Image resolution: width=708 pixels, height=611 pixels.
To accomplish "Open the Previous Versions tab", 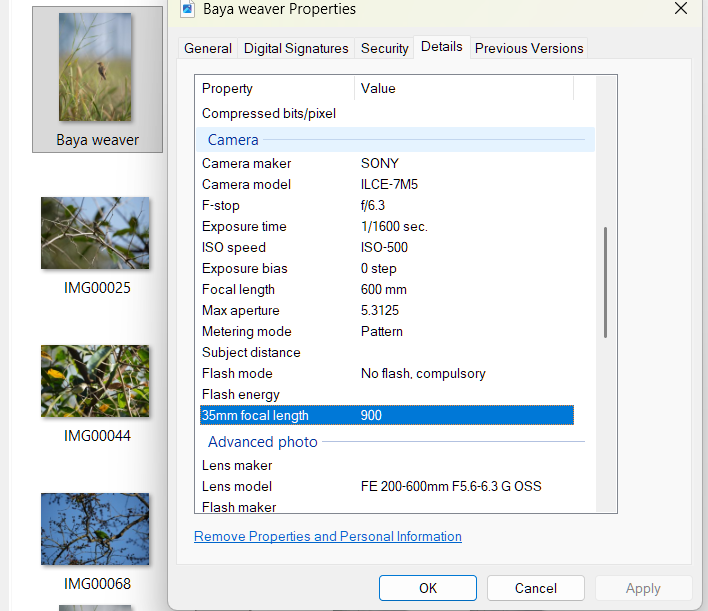I will point(529,48).
